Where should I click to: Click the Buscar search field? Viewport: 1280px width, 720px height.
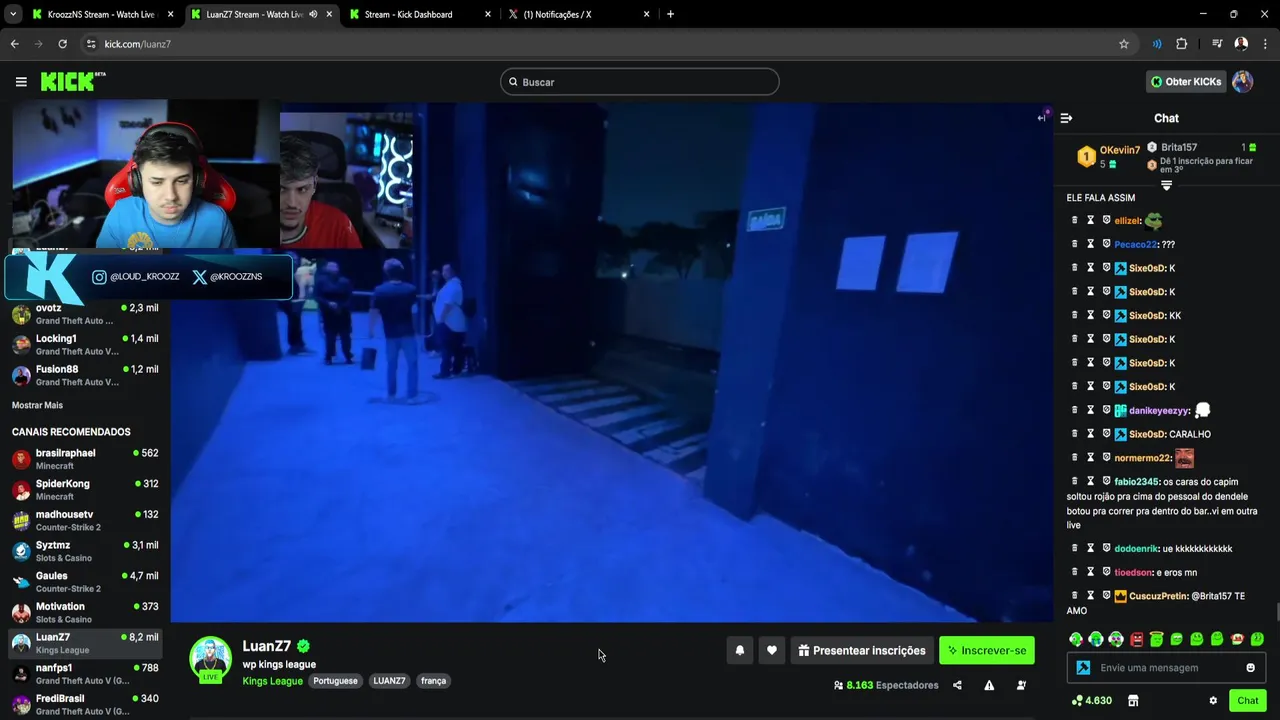640,82
